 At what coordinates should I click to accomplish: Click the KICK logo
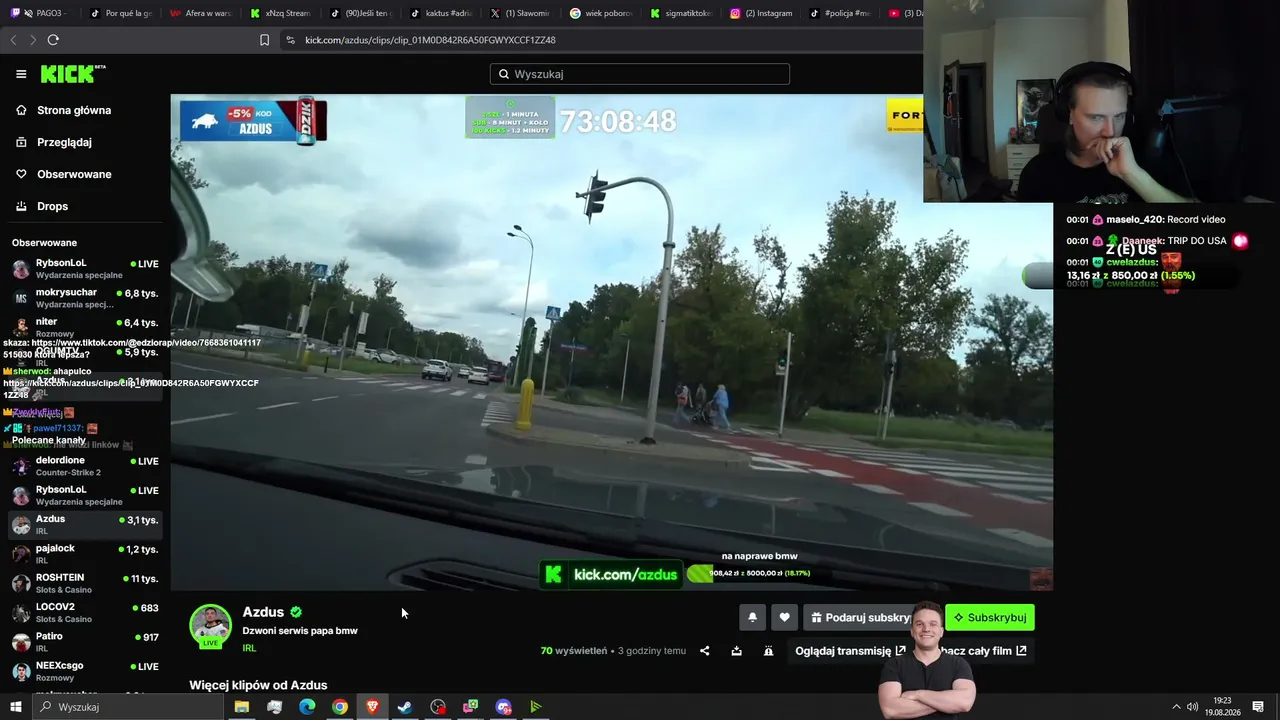point(73,74)
